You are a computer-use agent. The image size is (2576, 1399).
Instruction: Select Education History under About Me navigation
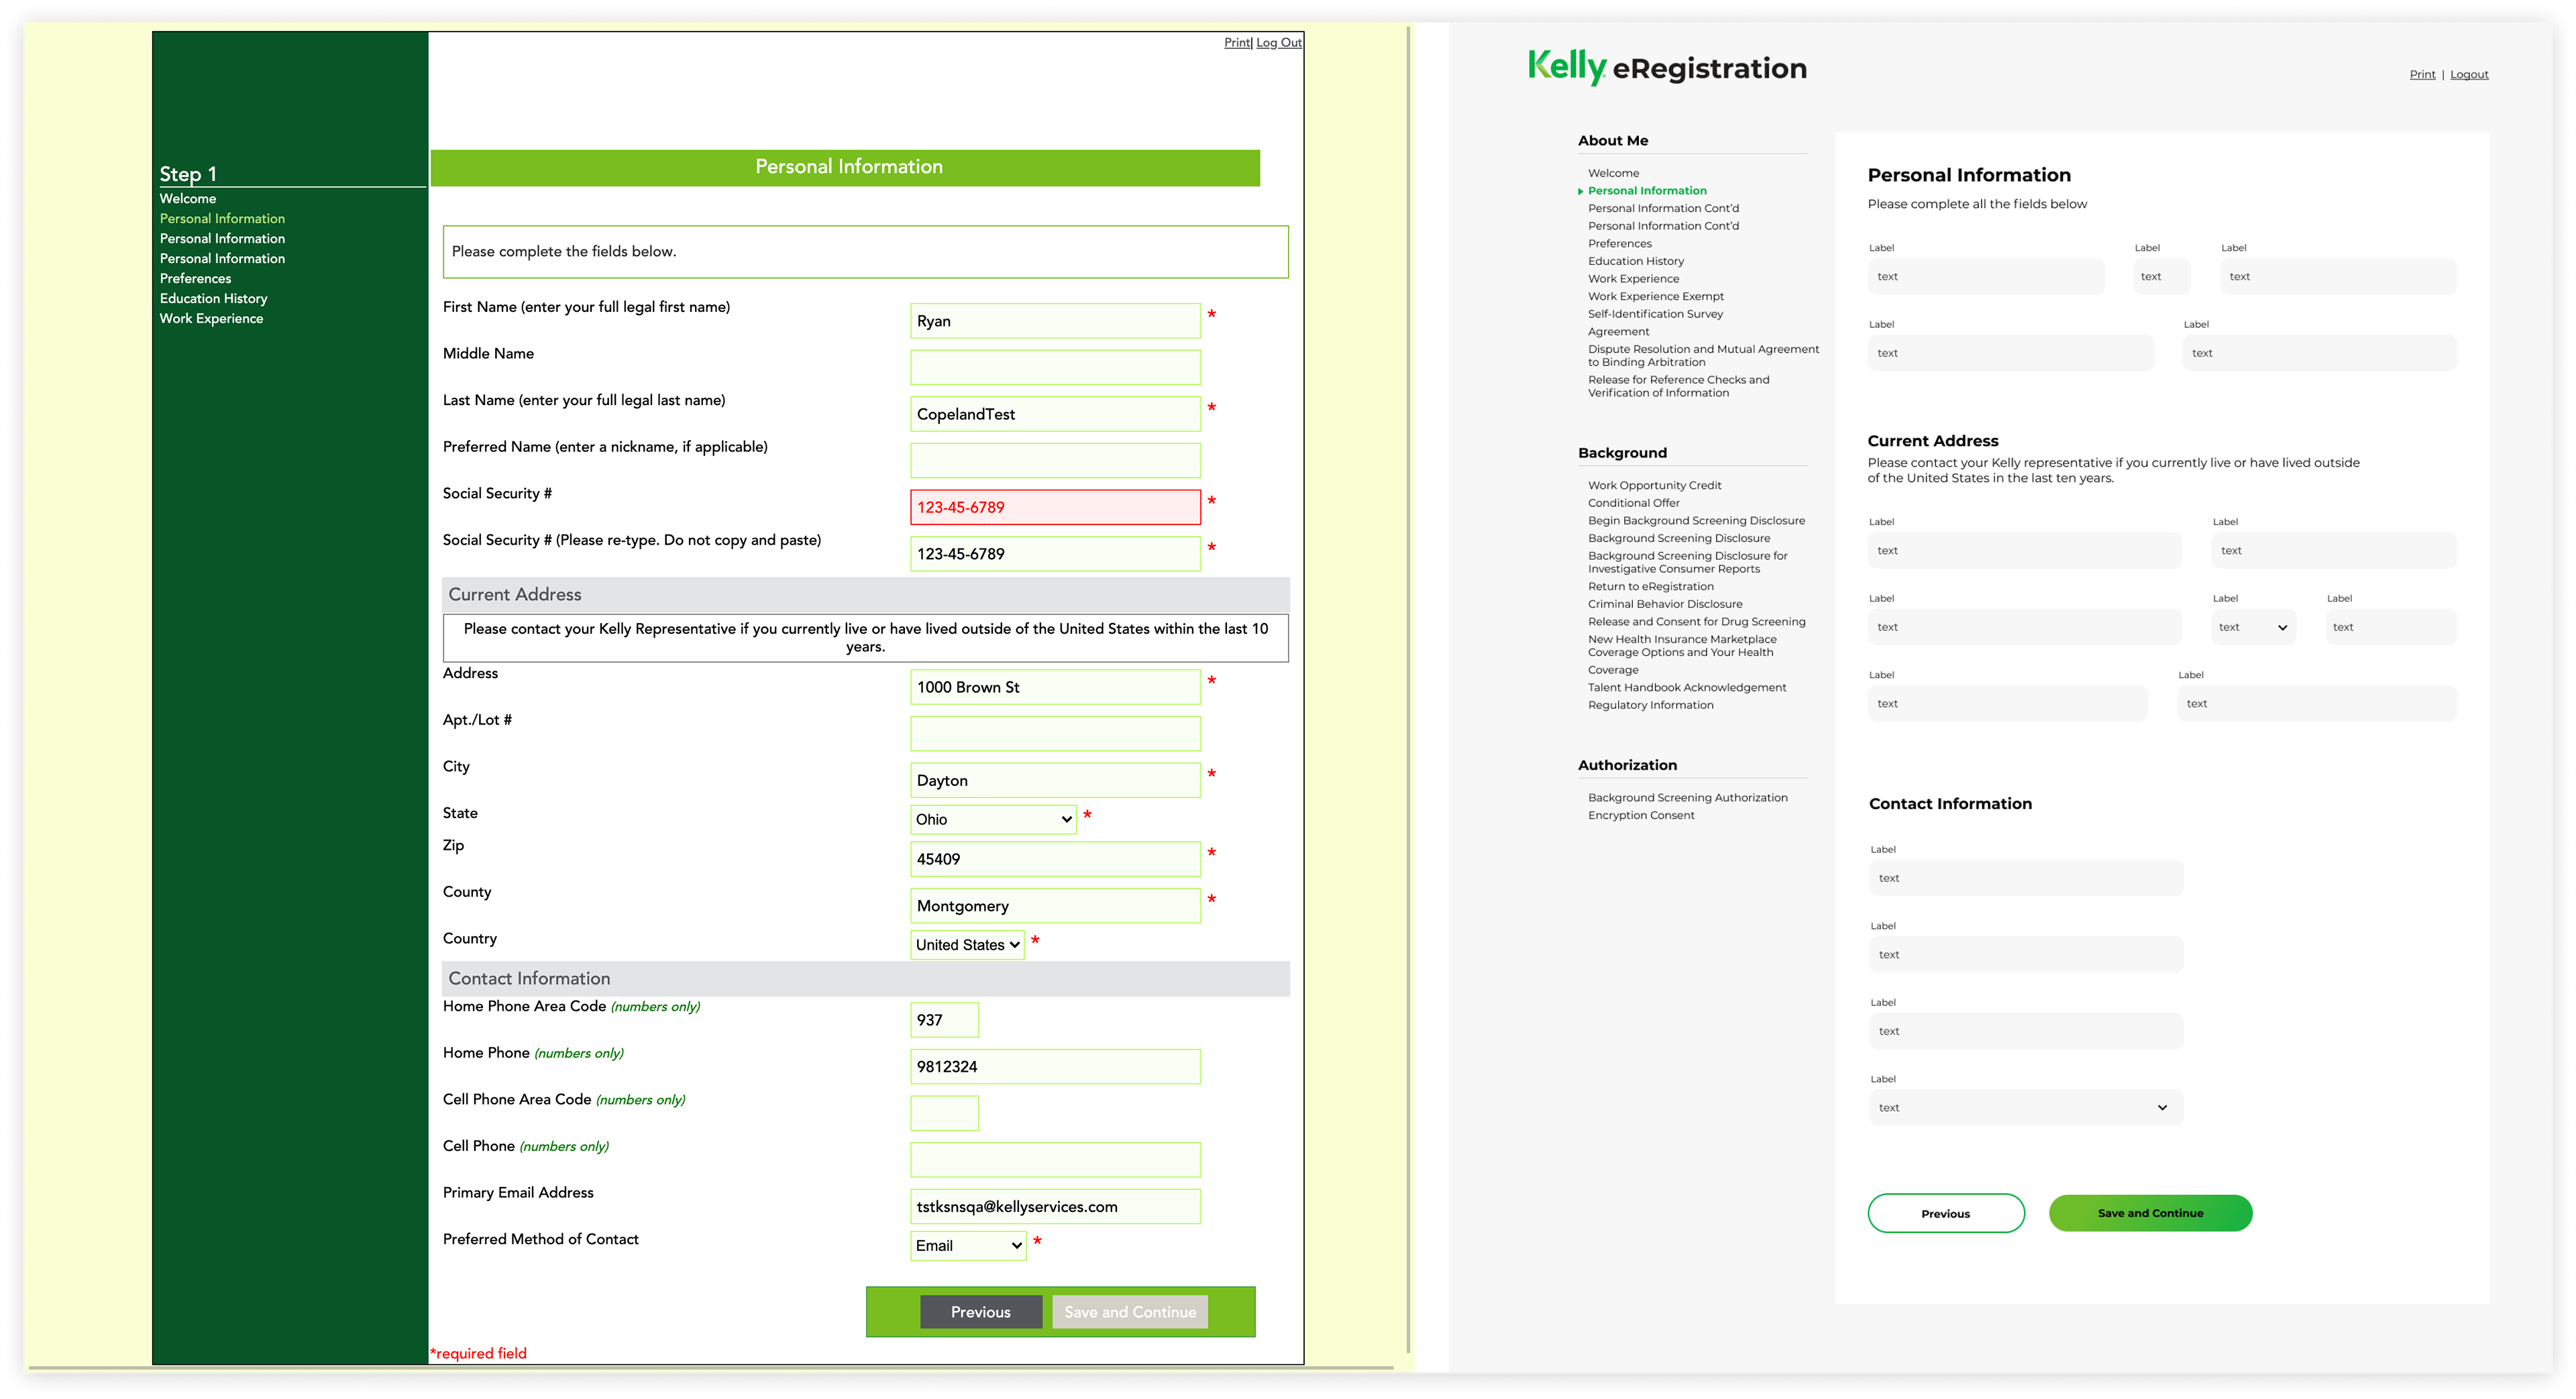(x=1635, y=261)
